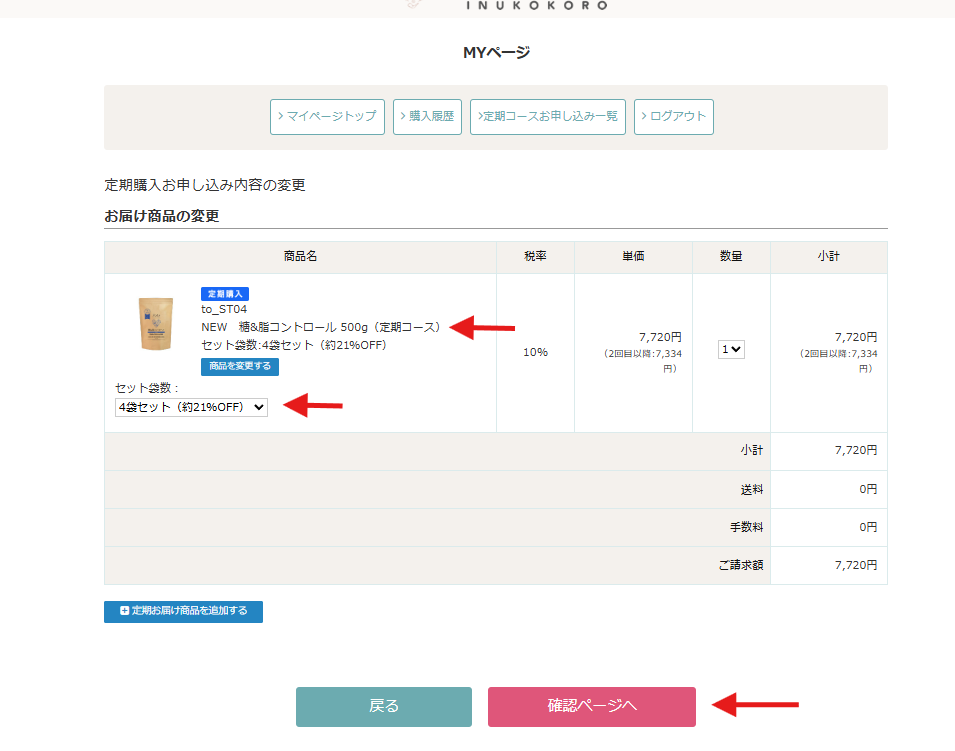Viewport: 955px width, 751px height.
Task: Open the 数量 quantity dropdown
Action: pyautogui.click(x=731, y=350)
